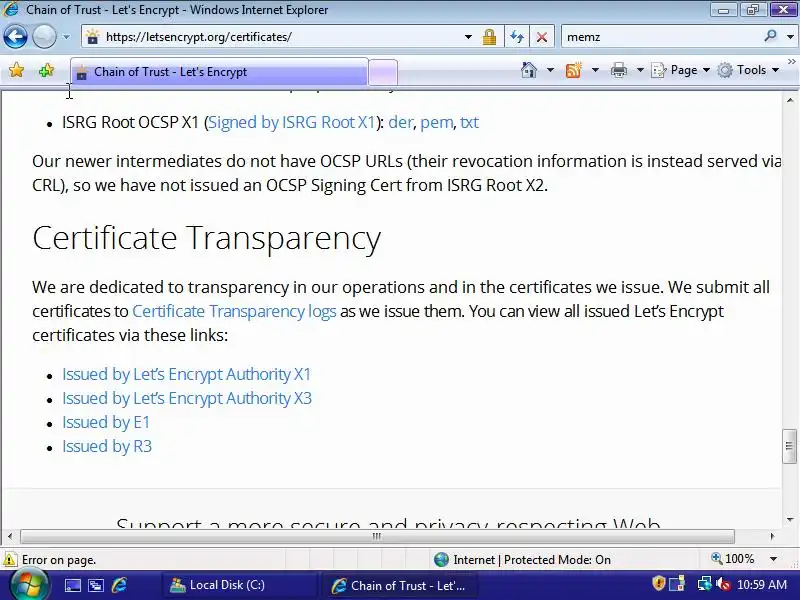
Task: Click the horizontal scrollbar left arrow
Action: coord(10,536)
